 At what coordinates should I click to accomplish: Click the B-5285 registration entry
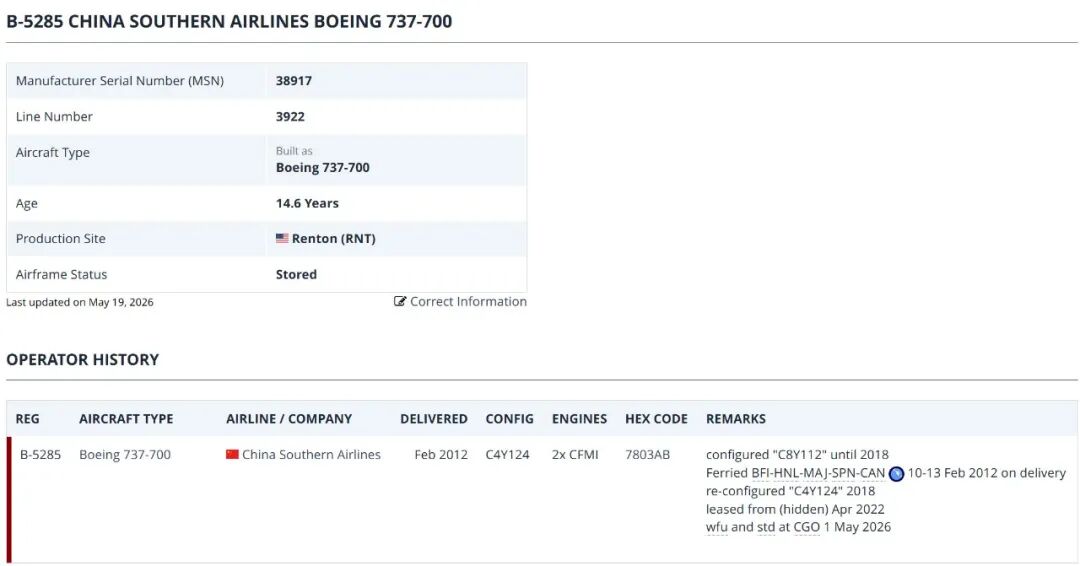pyautogui.click(x=40, y=454)
